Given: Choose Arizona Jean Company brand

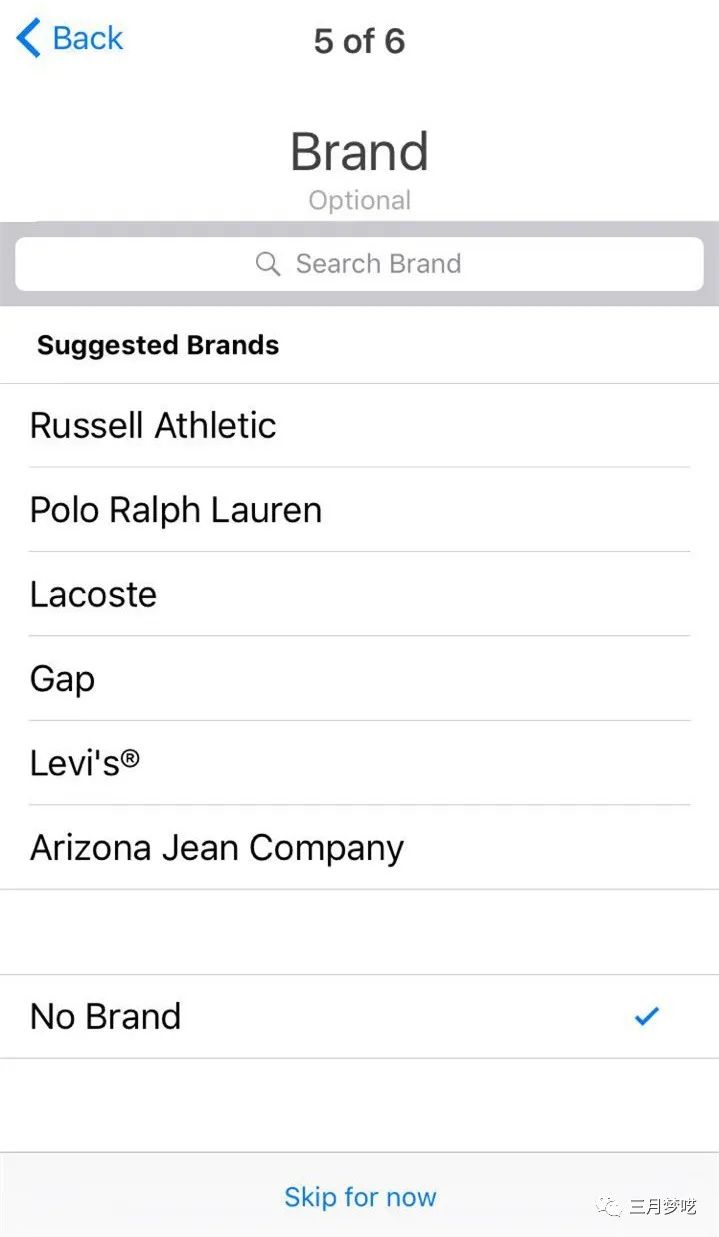Looking at the screenshot, I should click(x=217, y=848).
